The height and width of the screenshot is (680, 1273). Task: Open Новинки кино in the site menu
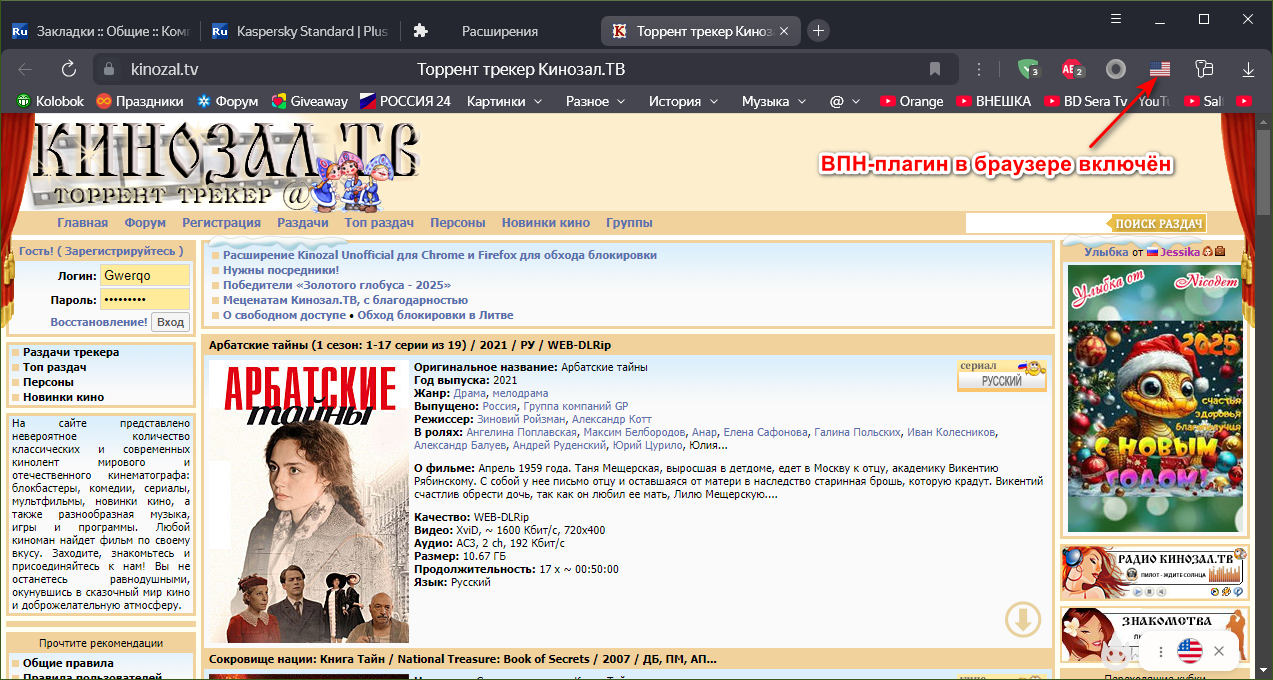(546, 223)
